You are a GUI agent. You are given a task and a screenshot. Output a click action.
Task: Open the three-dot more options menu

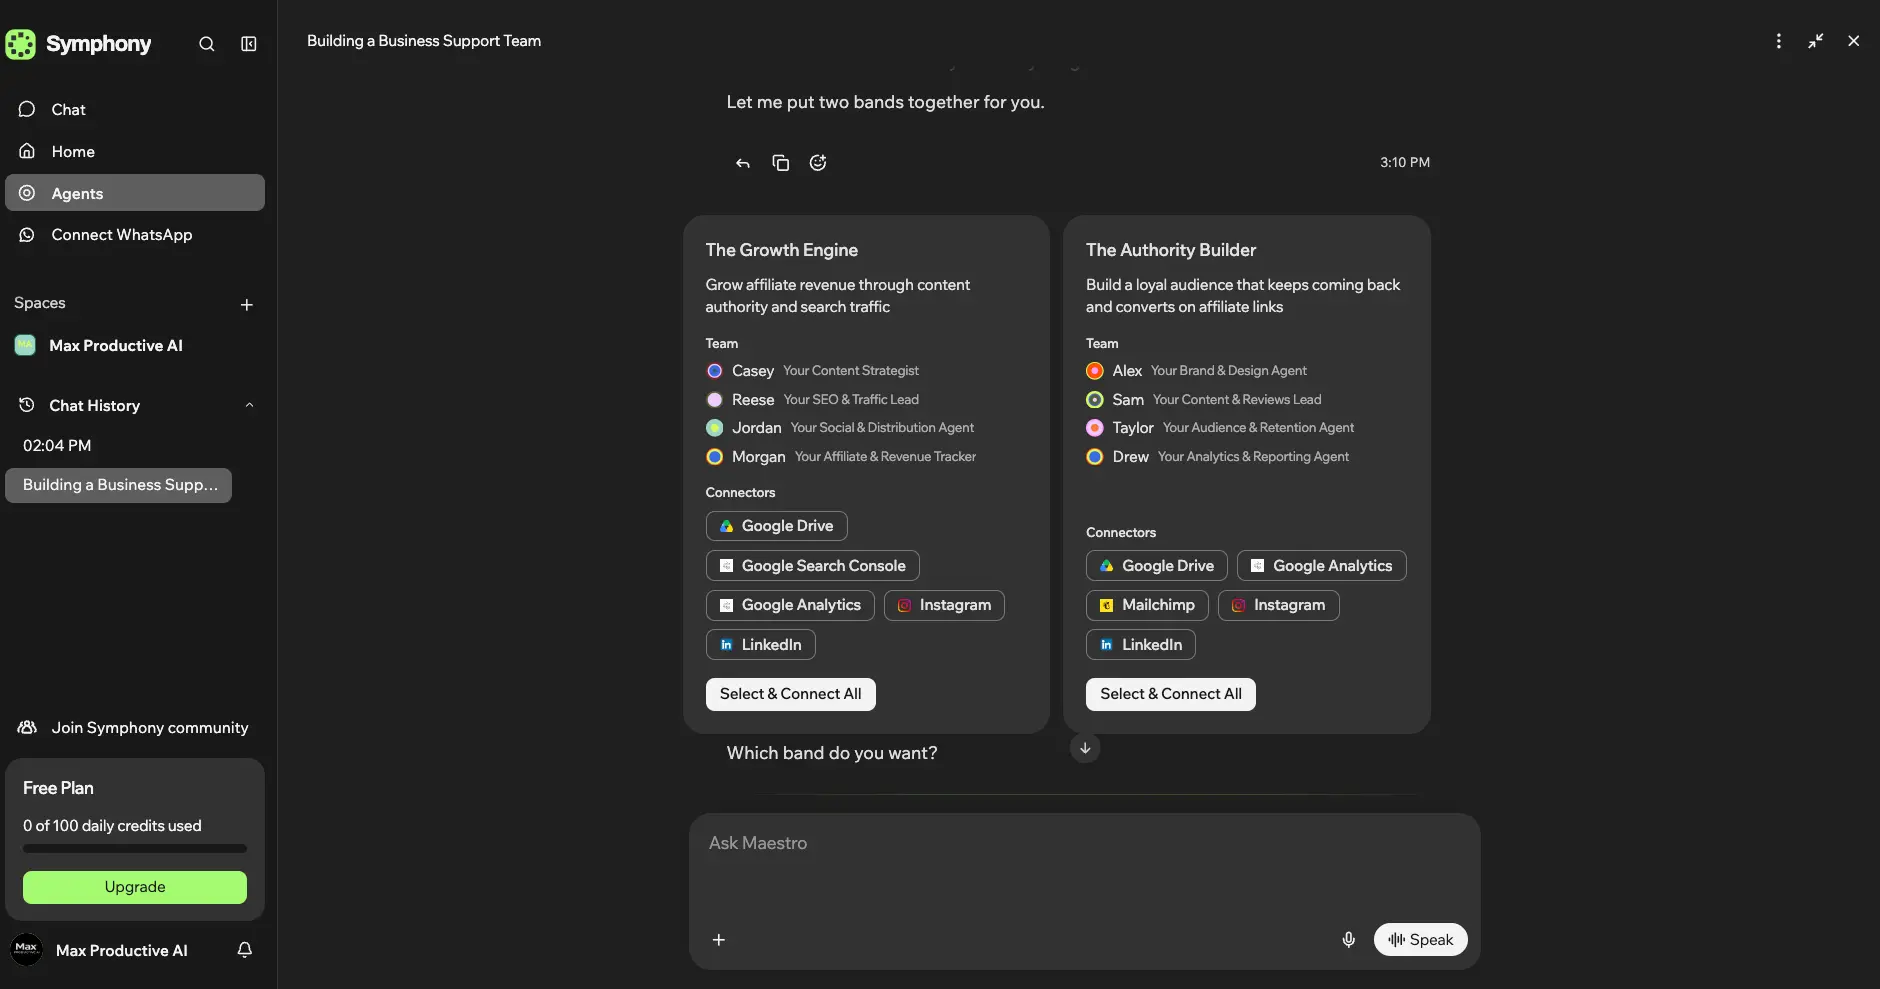tap(1778, 41)
